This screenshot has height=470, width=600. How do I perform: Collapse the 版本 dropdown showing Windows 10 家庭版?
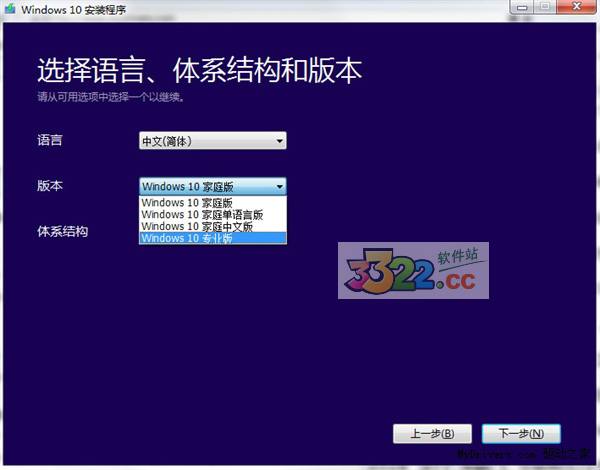tap(213, 186)
